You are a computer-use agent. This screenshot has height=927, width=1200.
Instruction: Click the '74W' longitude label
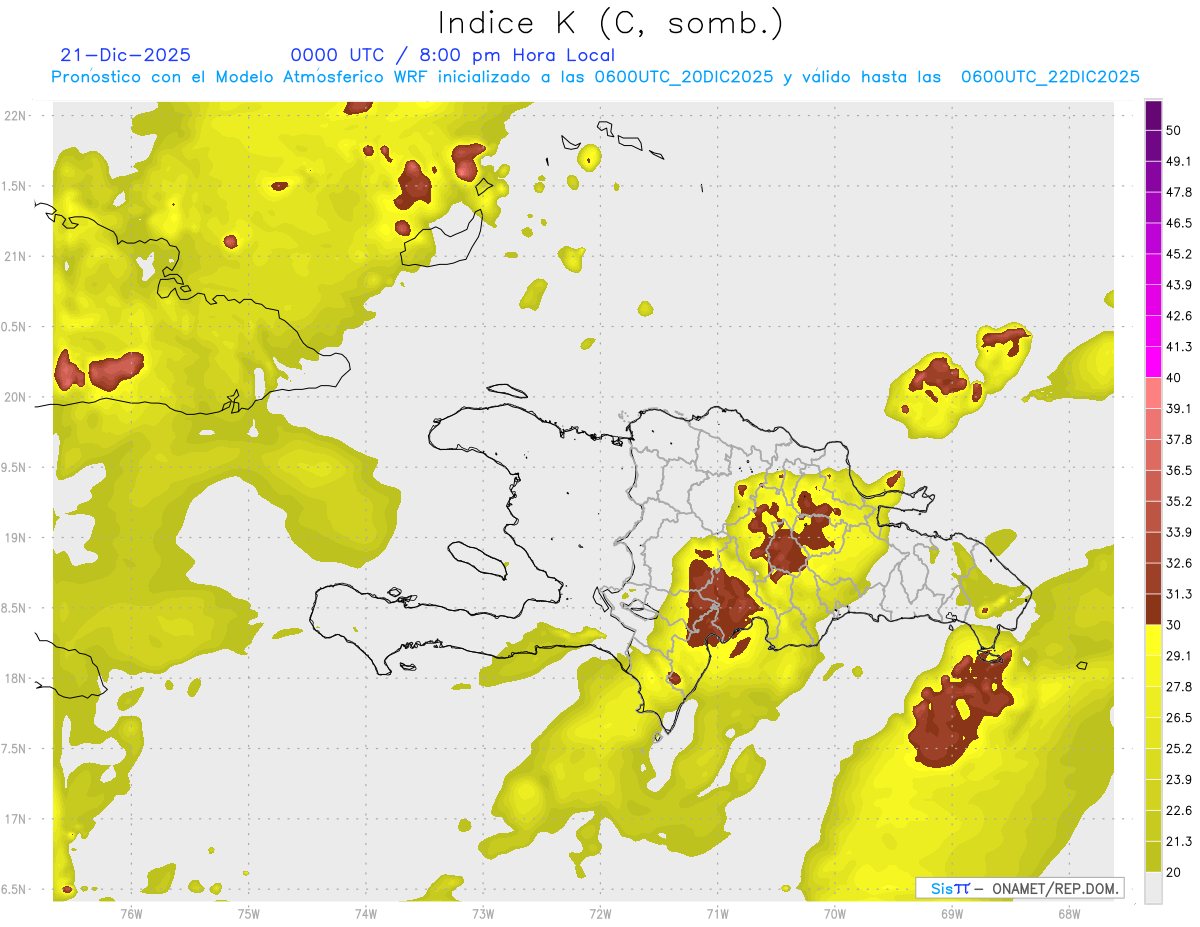coord(366,913)
